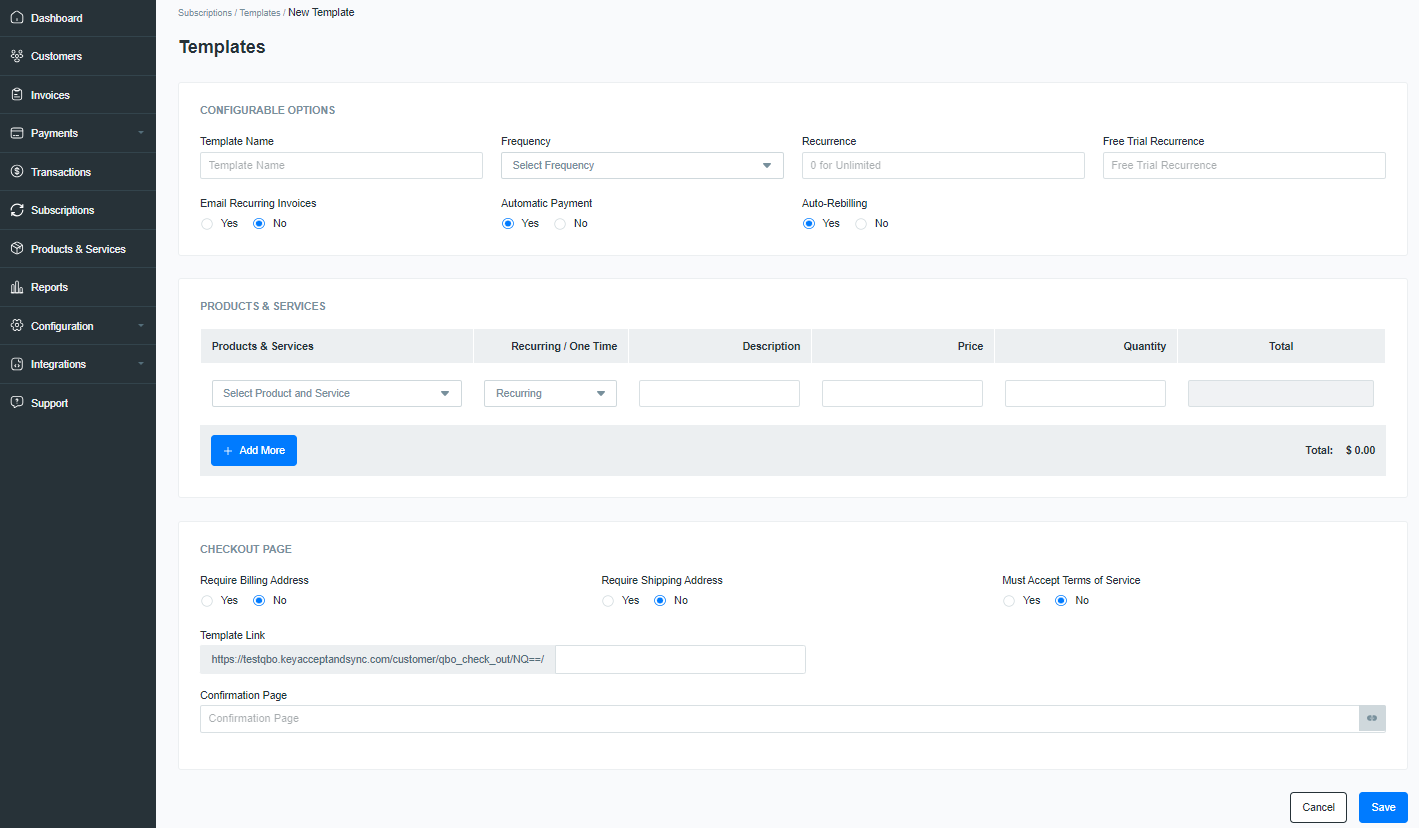Click the Configuration gear icon
1419x828 pixels.
[17, 326]
